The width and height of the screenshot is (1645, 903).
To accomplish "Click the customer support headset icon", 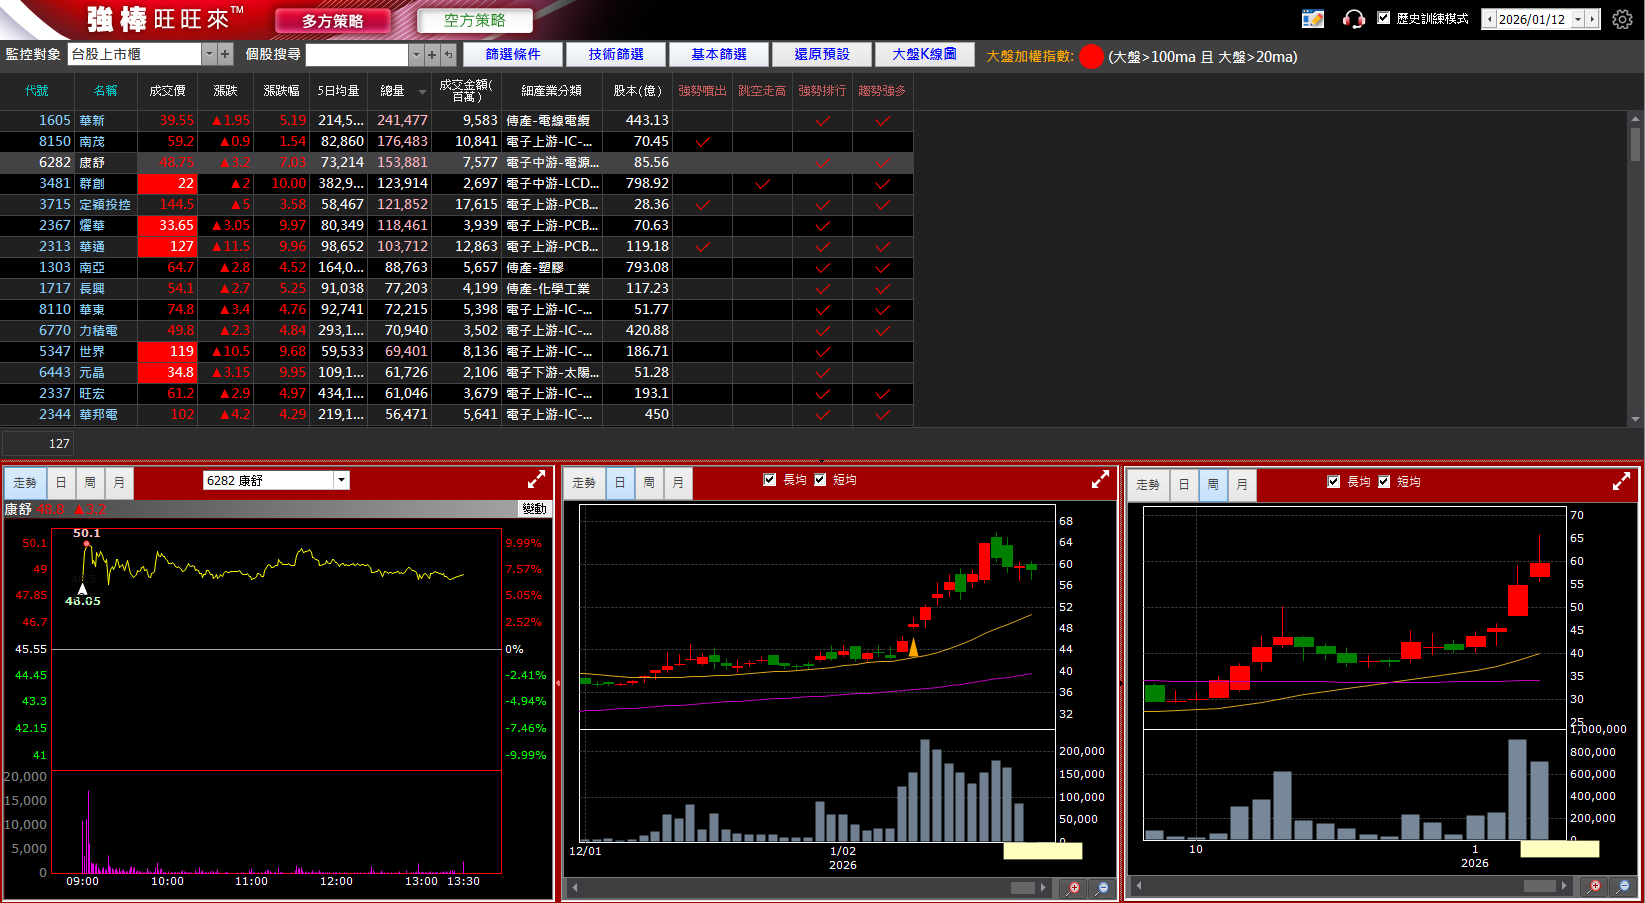I will [x=1354, y=19].
